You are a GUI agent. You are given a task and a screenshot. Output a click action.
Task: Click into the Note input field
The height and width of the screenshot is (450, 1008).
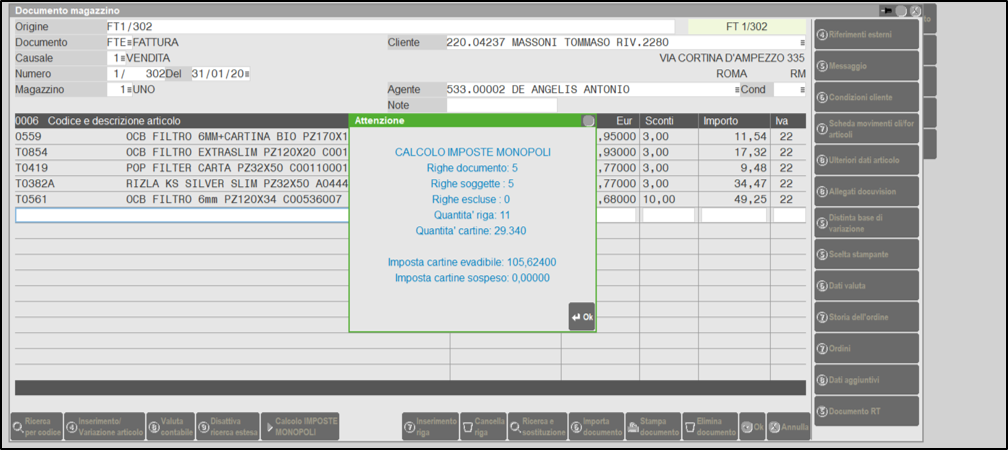501,105
